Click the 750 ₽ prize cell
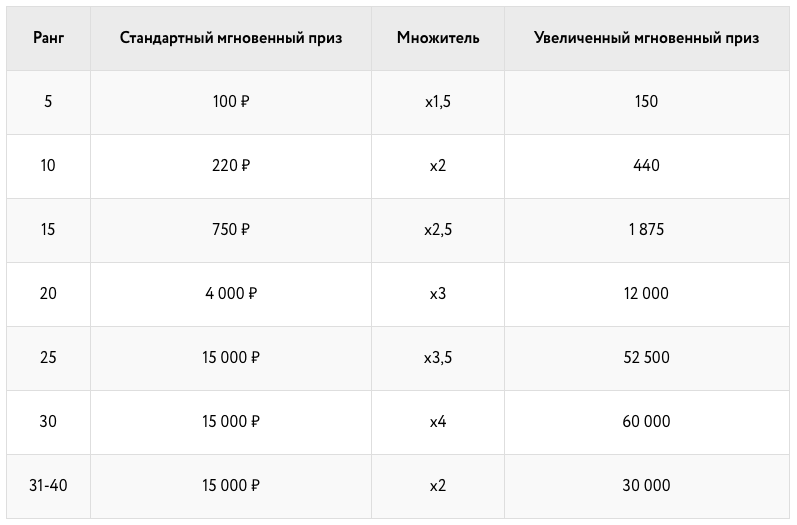Image resolution: width=797 pixels, height=525 pixels. [231, 230]
